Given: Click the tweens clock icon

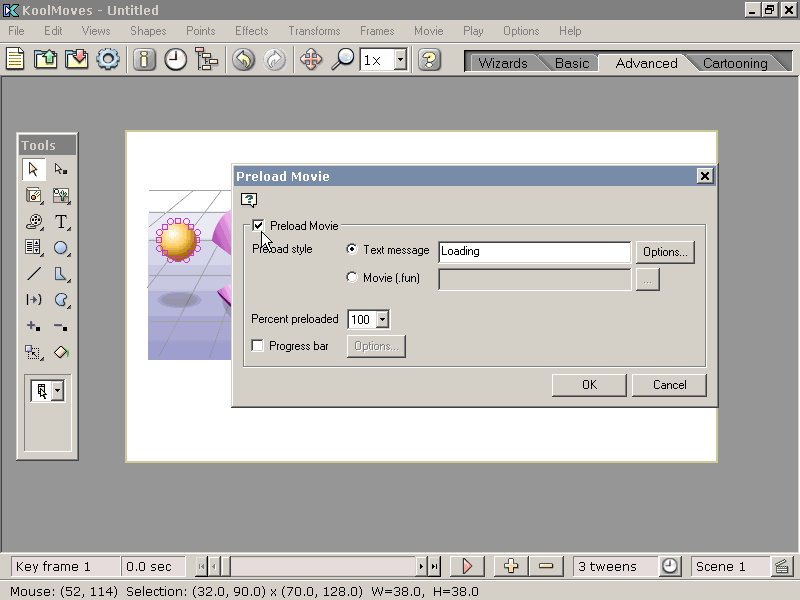Looking at the screenshot, I should coord(669,566).
